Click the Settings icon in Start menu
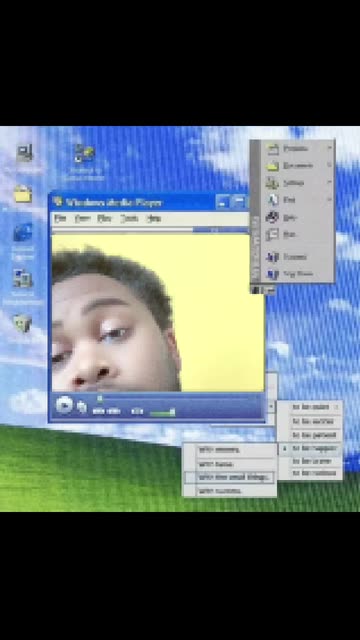The image size is (360, 640). point(272,182)
